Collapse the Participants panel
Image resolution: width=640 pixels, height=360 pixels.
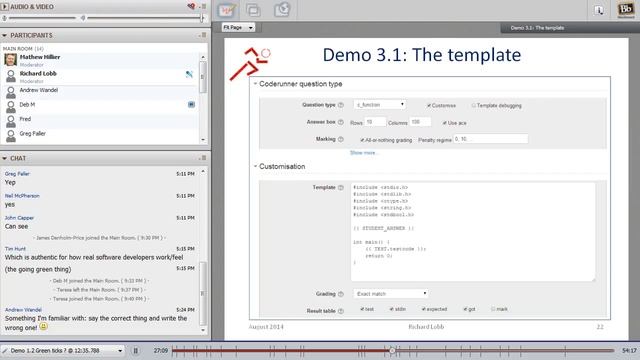coord(4,36)
